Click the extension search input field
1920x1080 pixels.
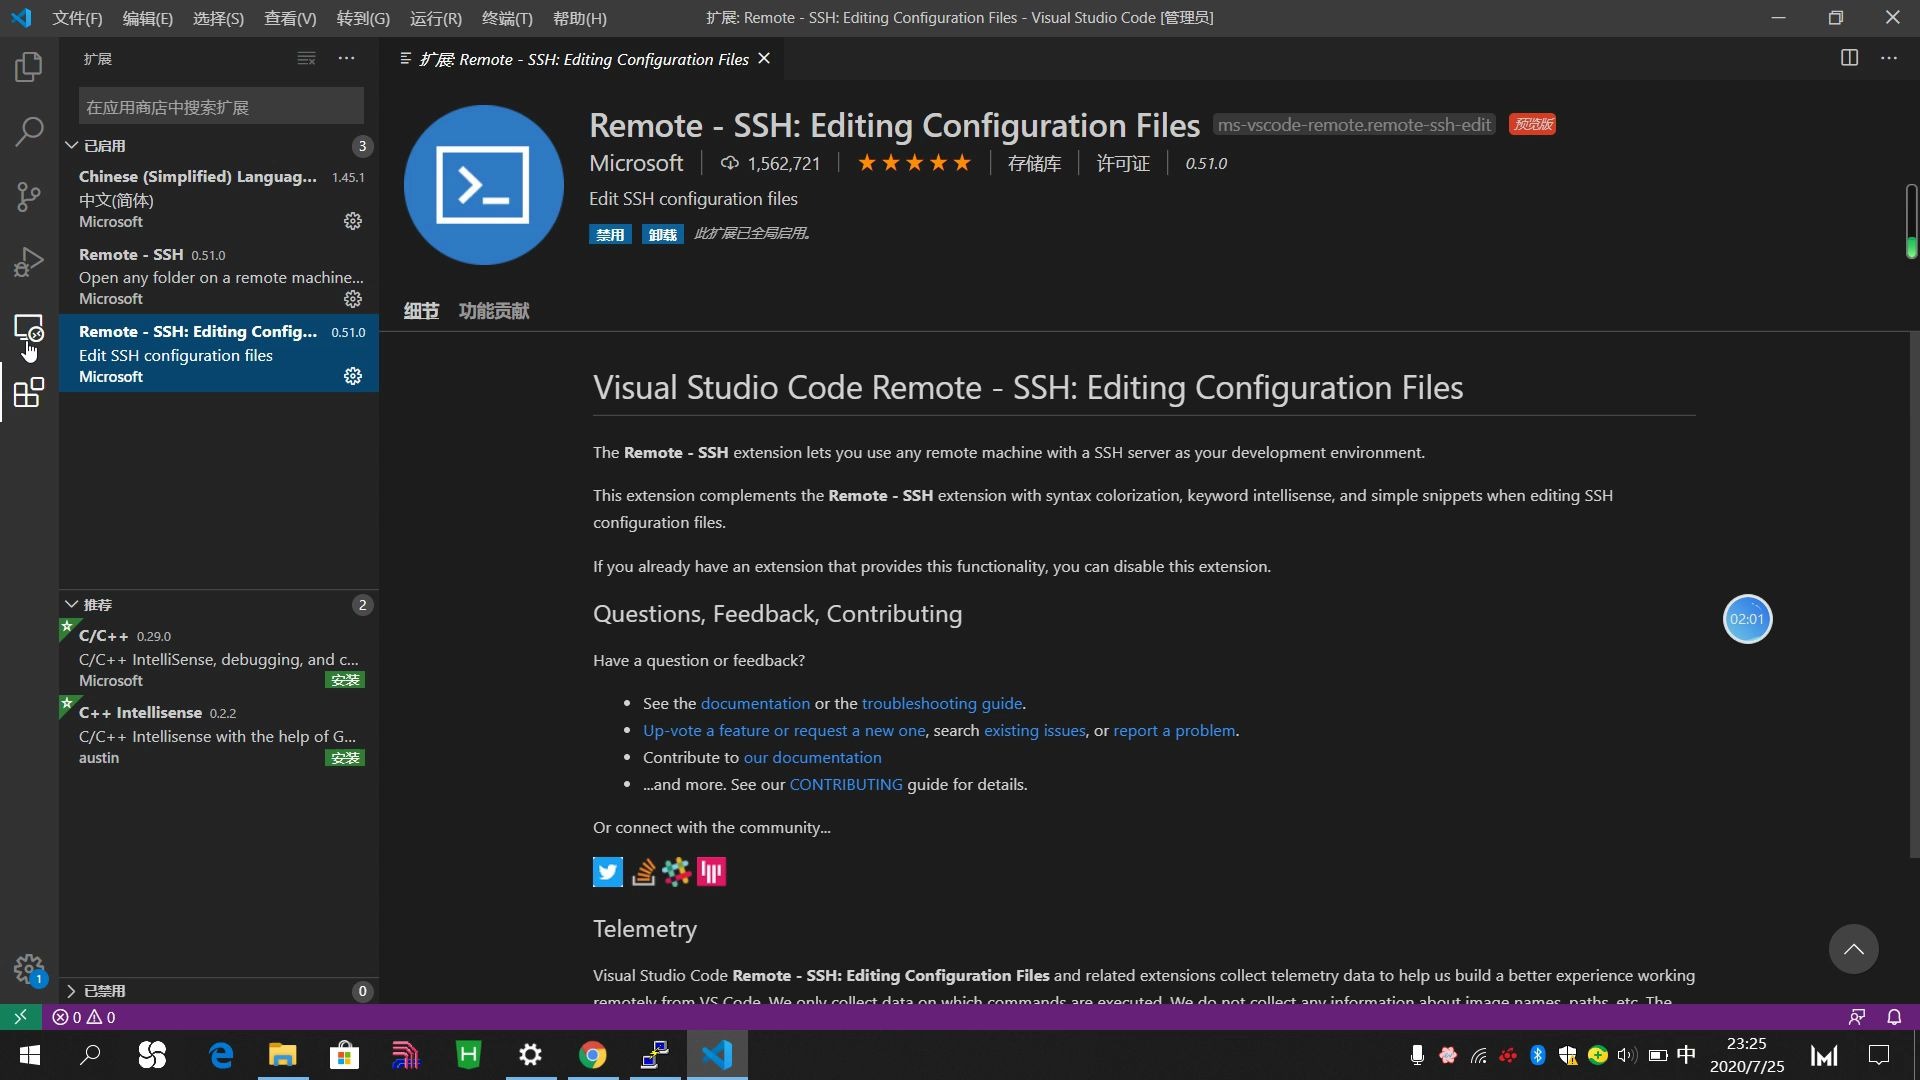coord(220,107)
